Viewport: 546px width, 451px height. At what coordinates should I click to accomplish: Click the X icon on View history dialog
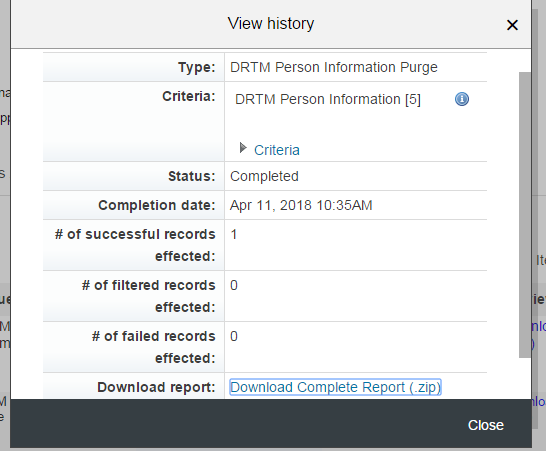click(512, 25)
